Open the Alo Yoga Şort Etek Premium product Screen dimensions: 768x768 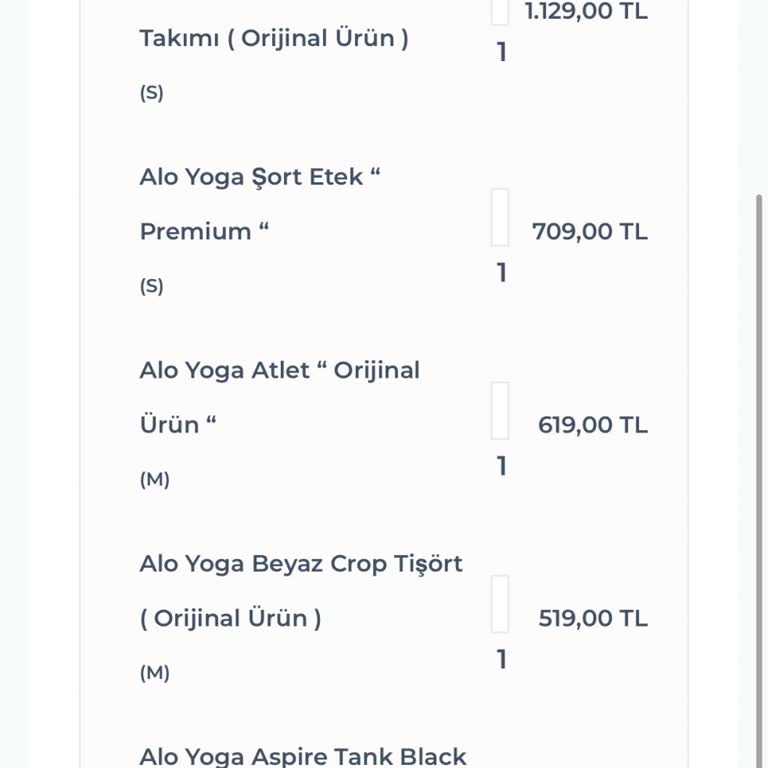(260, 178)
